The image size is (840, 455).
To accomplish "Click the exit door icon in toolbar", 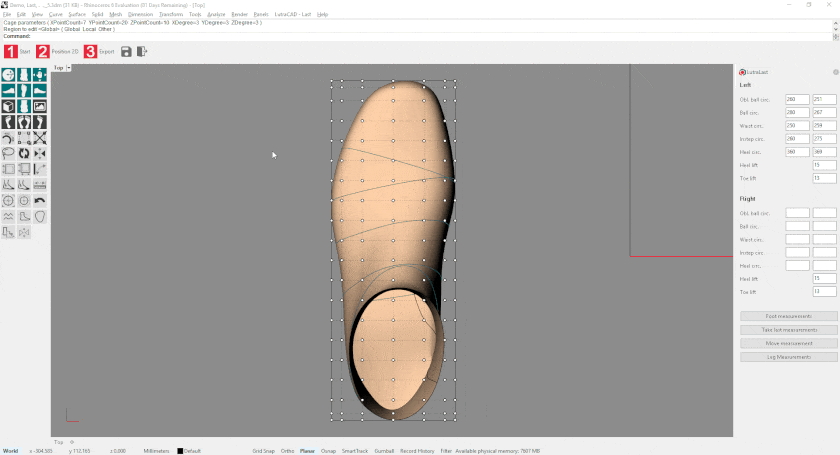I will 142,51.
